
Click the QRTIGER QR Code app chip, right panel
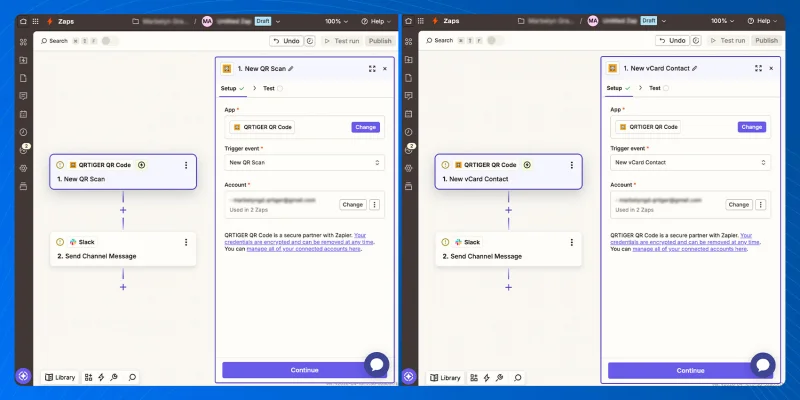(x=647, y=127)
